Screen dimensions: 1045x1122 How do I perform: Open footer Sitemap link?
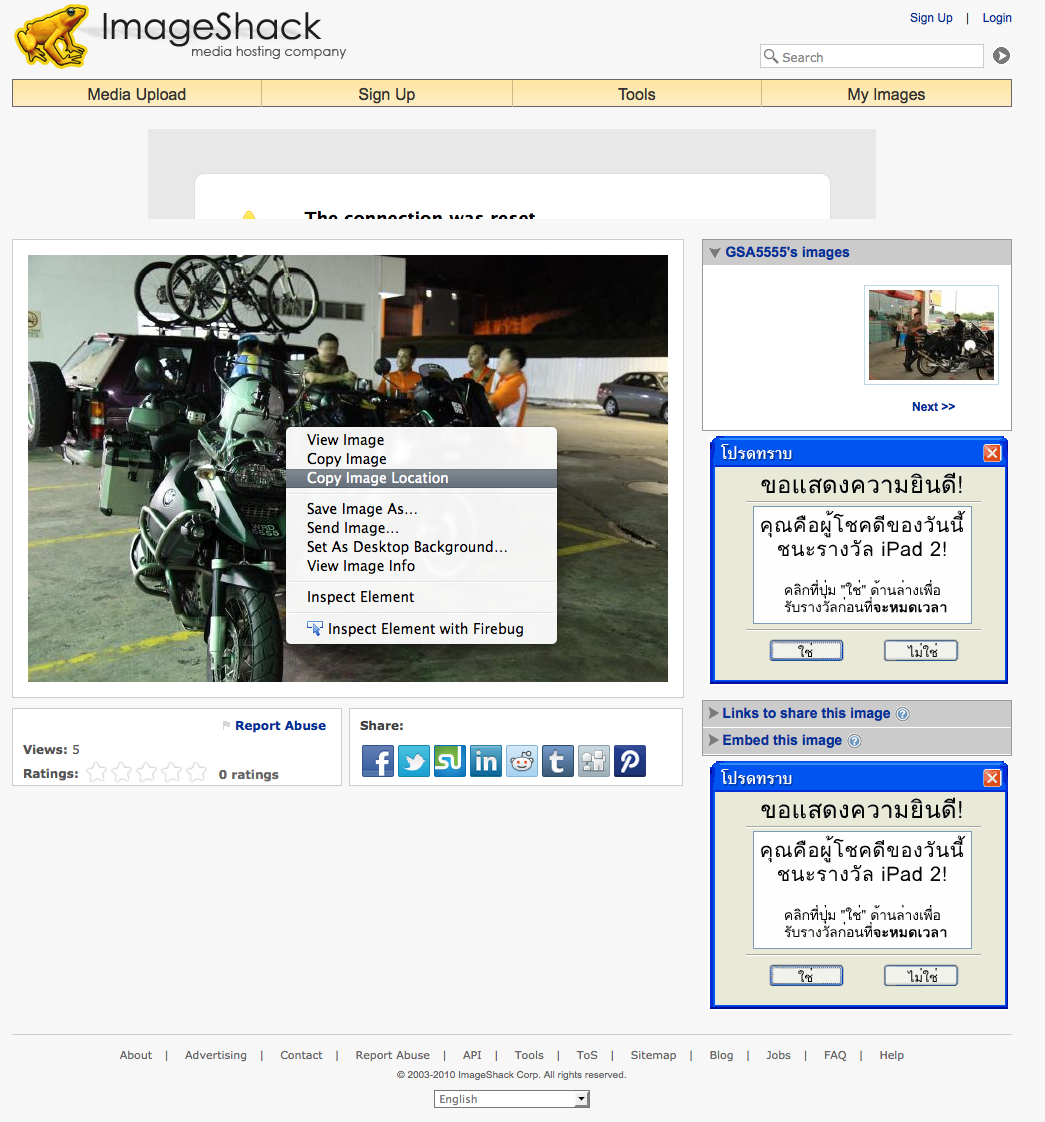point(653,1055)
